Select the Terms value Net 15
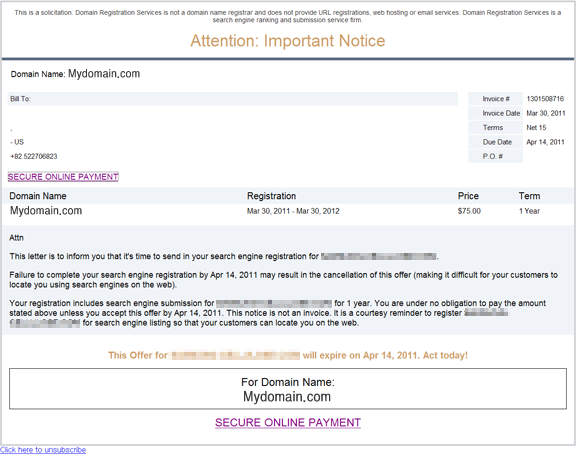 click(x=536, y=127)
